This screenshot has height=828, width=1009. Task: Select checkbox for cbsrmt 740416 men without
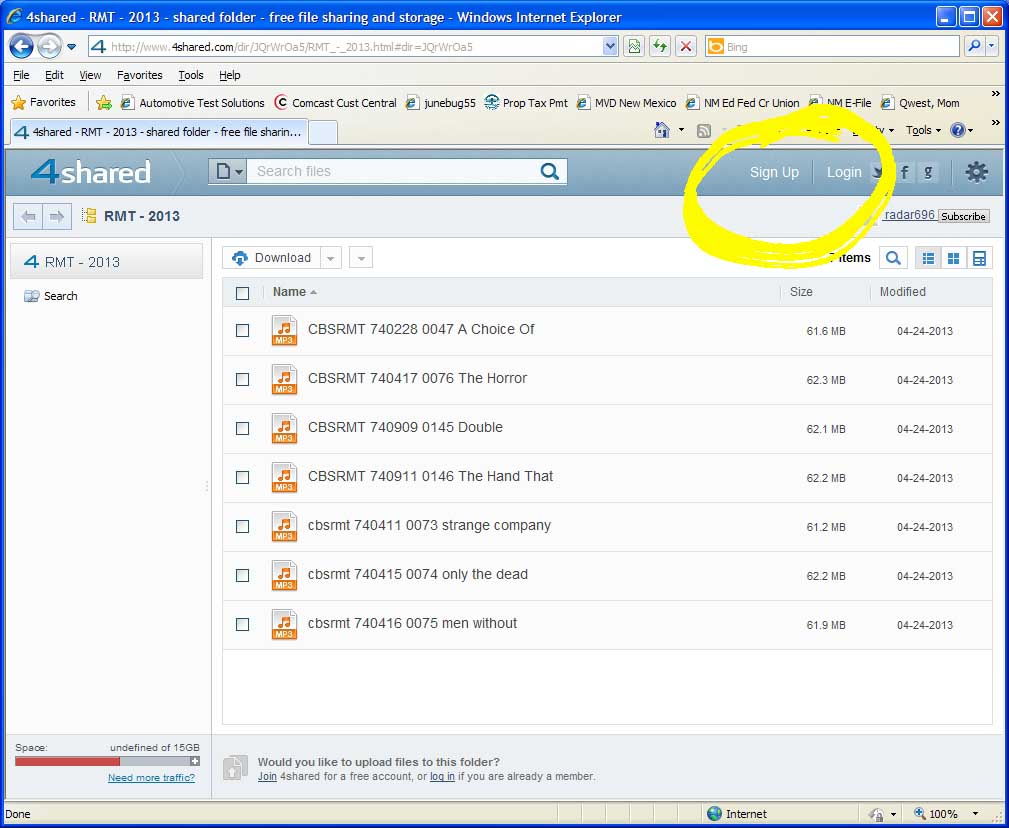click(x=242, y=624)
